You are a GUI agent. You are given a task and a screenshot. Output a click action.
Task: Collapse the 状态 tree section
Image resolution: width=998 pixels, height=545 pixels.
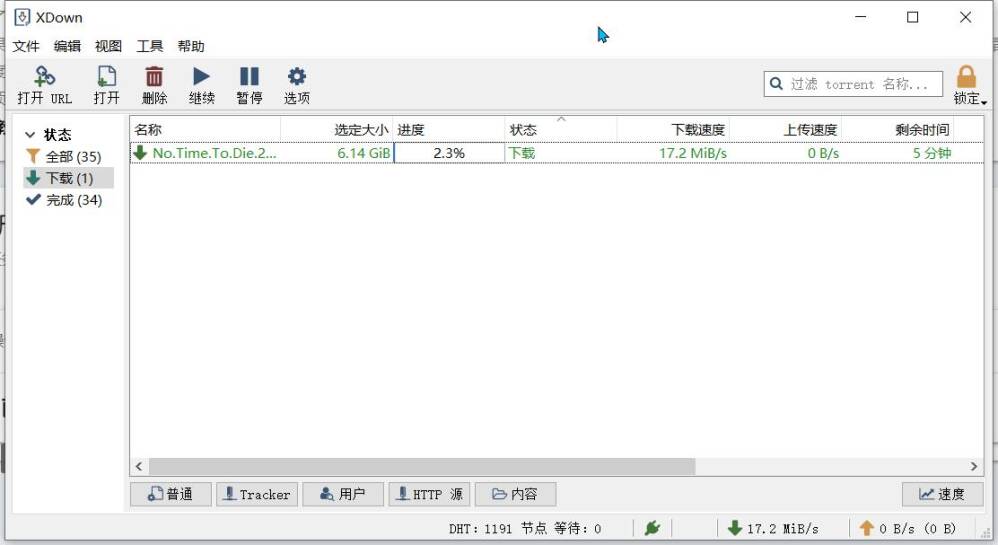click(x=30, y=135)
